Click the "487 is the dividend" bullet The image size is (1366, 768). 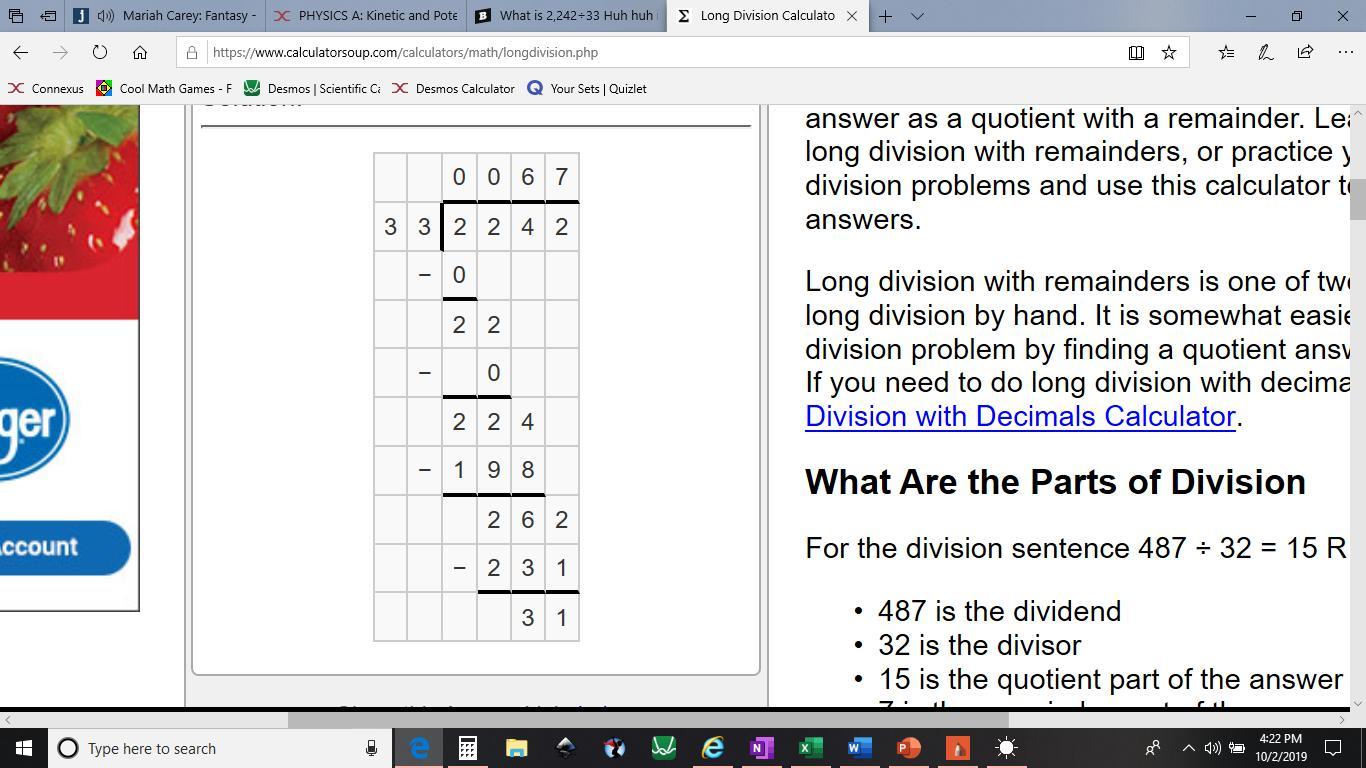pos(999,611)
